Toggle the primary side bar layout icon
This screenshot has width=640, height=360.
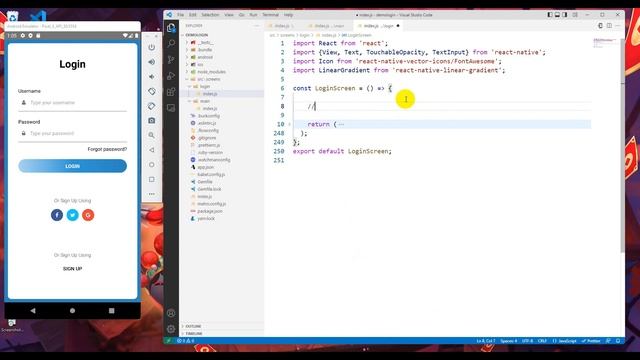point(550,15)
